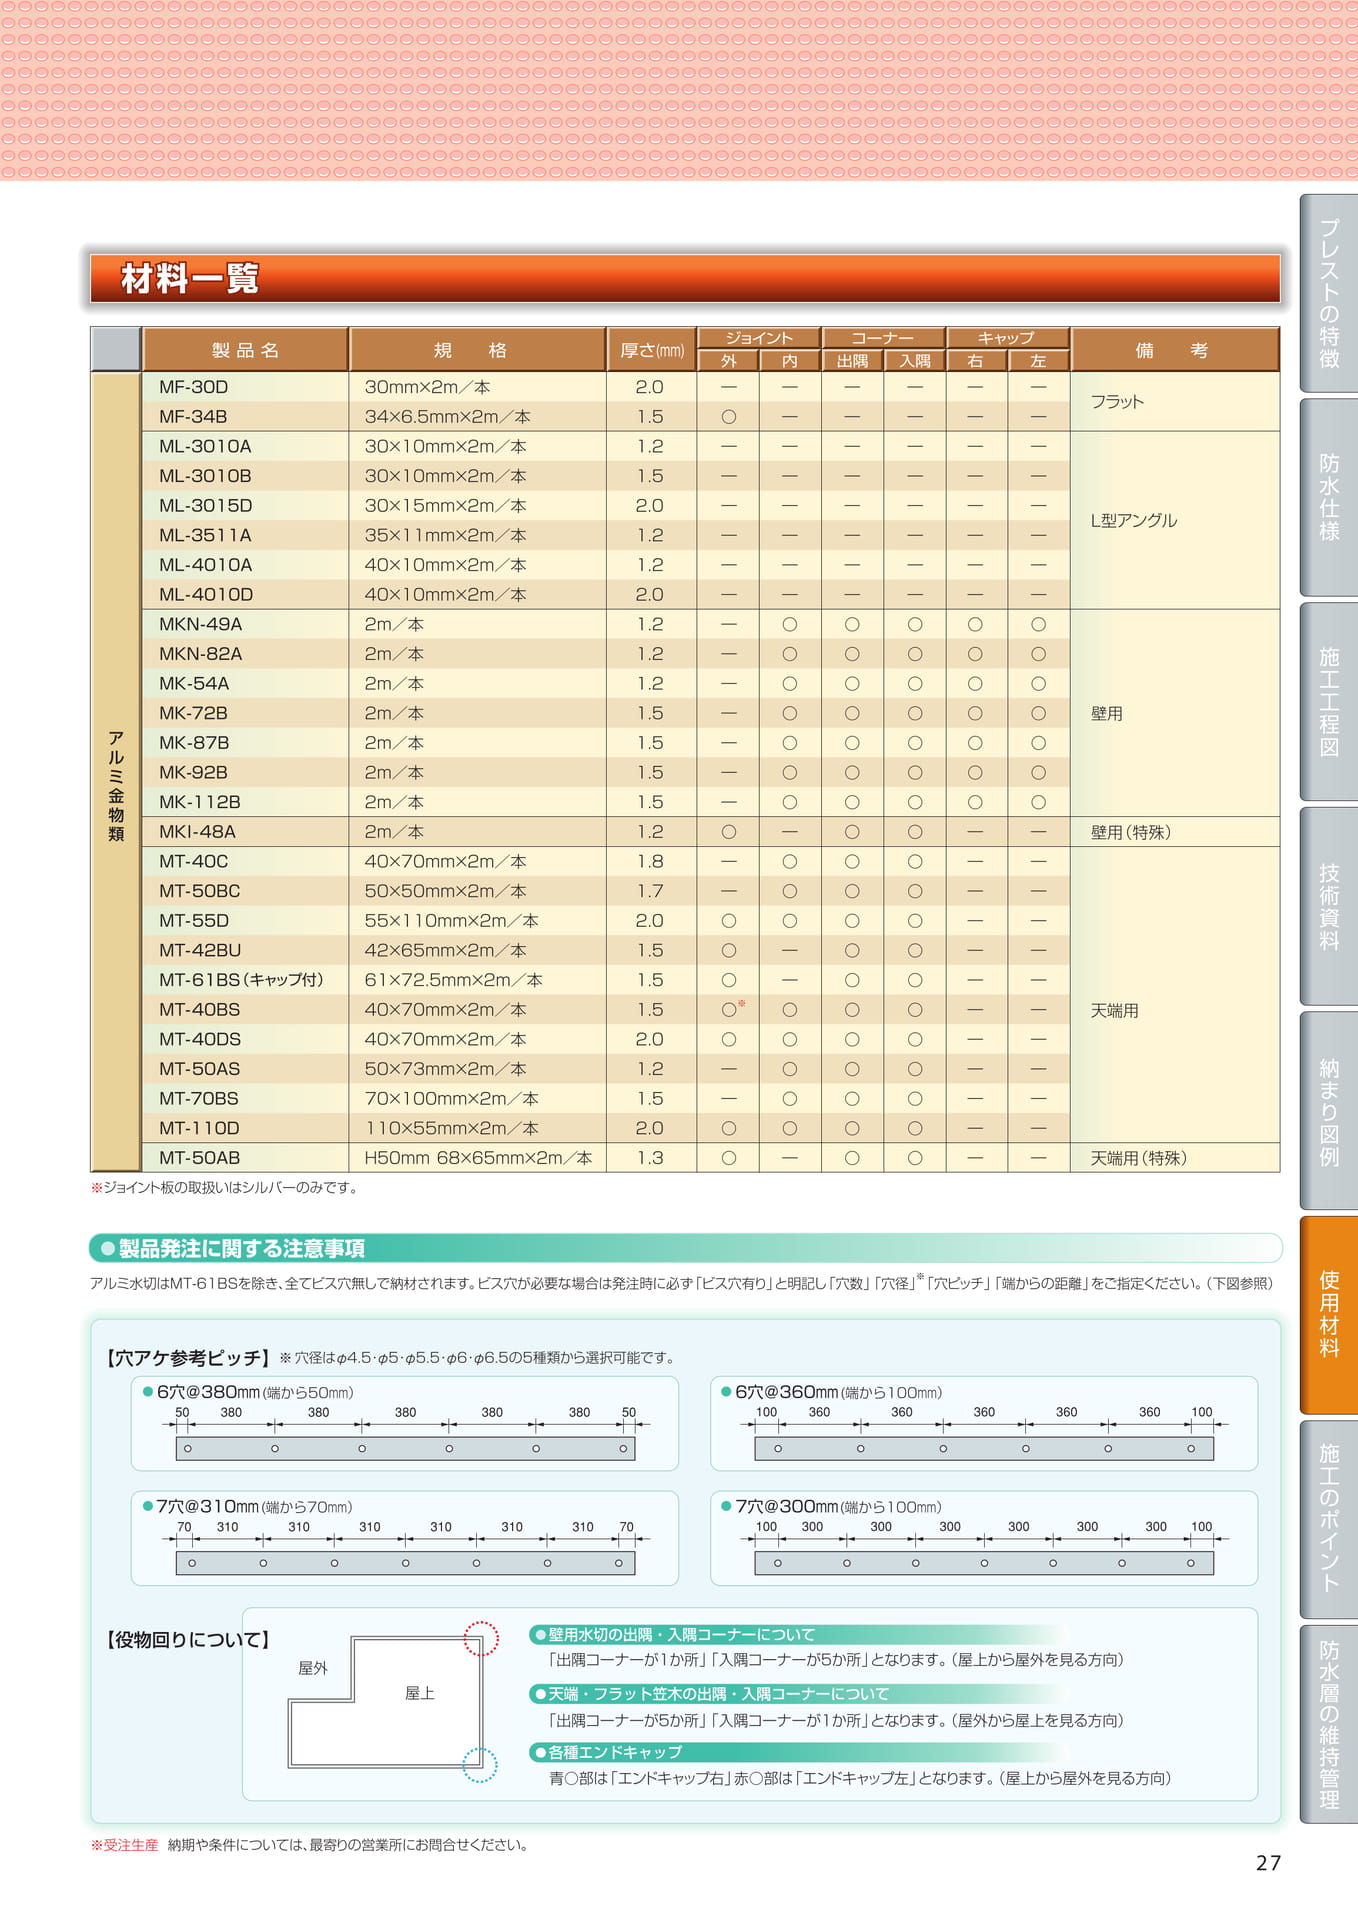Select product name MKN-49A

200,624
